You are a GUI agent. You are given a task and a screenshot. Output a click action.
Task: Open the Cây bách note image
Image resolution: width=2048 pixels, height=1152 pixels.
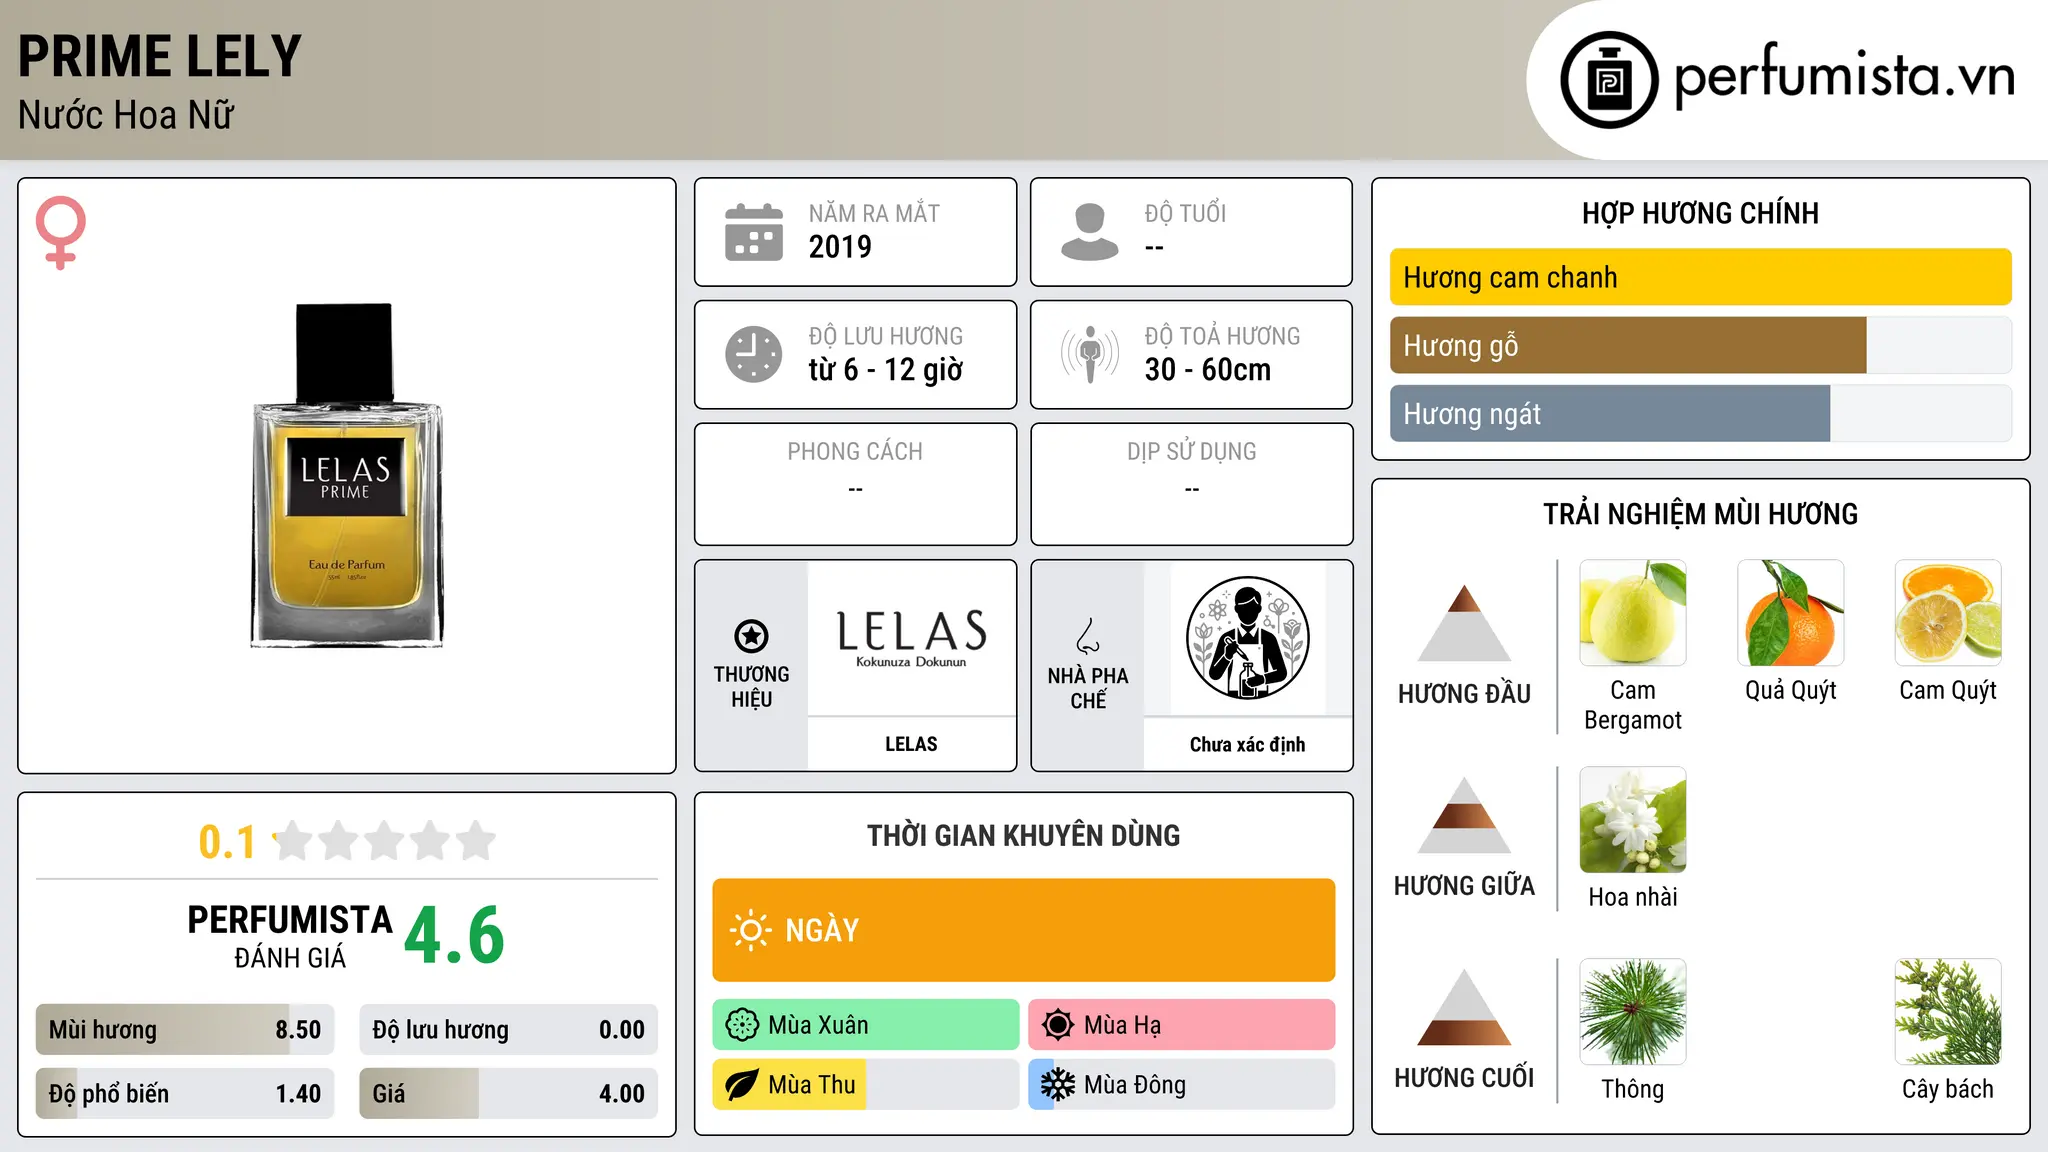[x=1948, y=1012]
